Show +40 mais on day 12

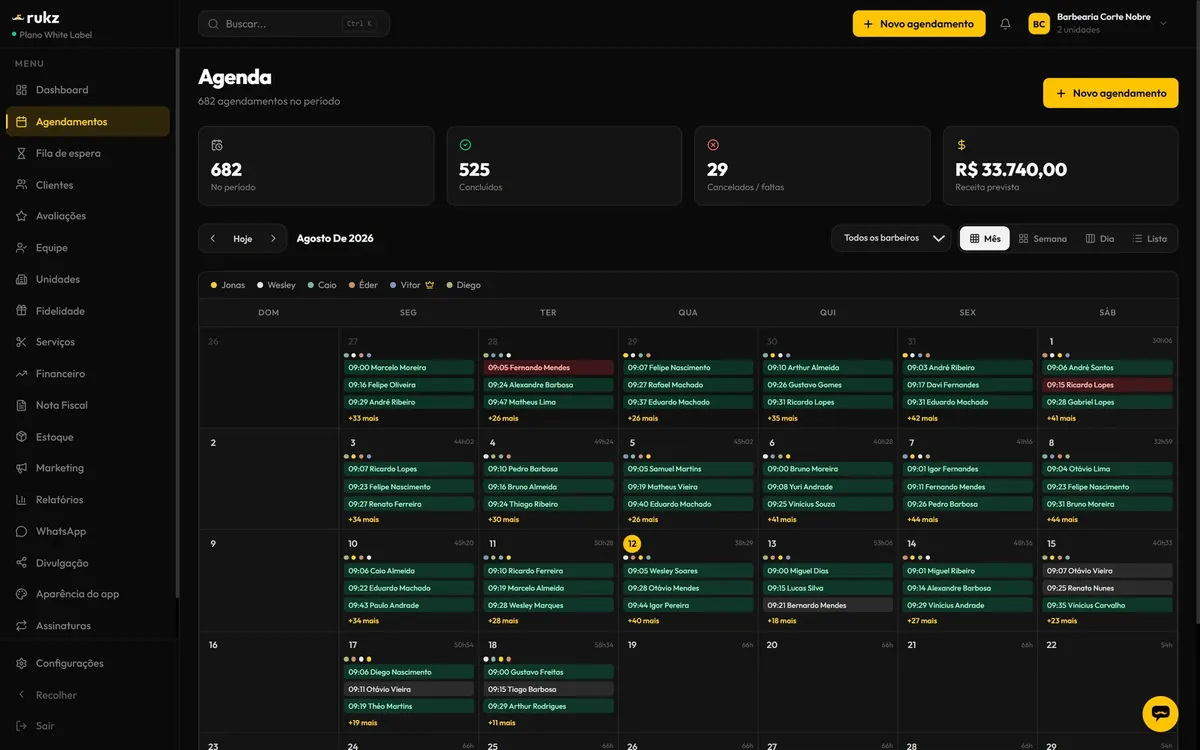tap(643, 621)
